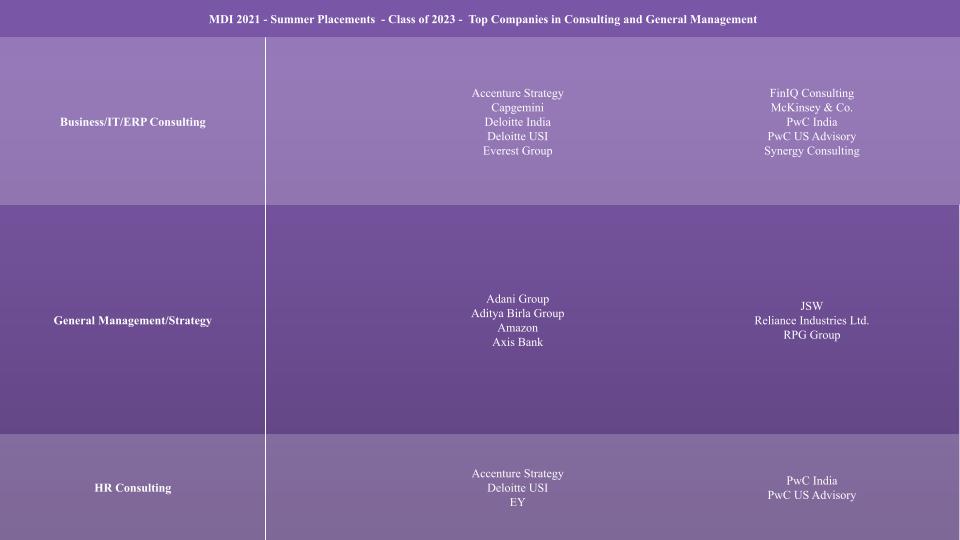Click PwC India in HR Consulting row

[x=812, y=481]
